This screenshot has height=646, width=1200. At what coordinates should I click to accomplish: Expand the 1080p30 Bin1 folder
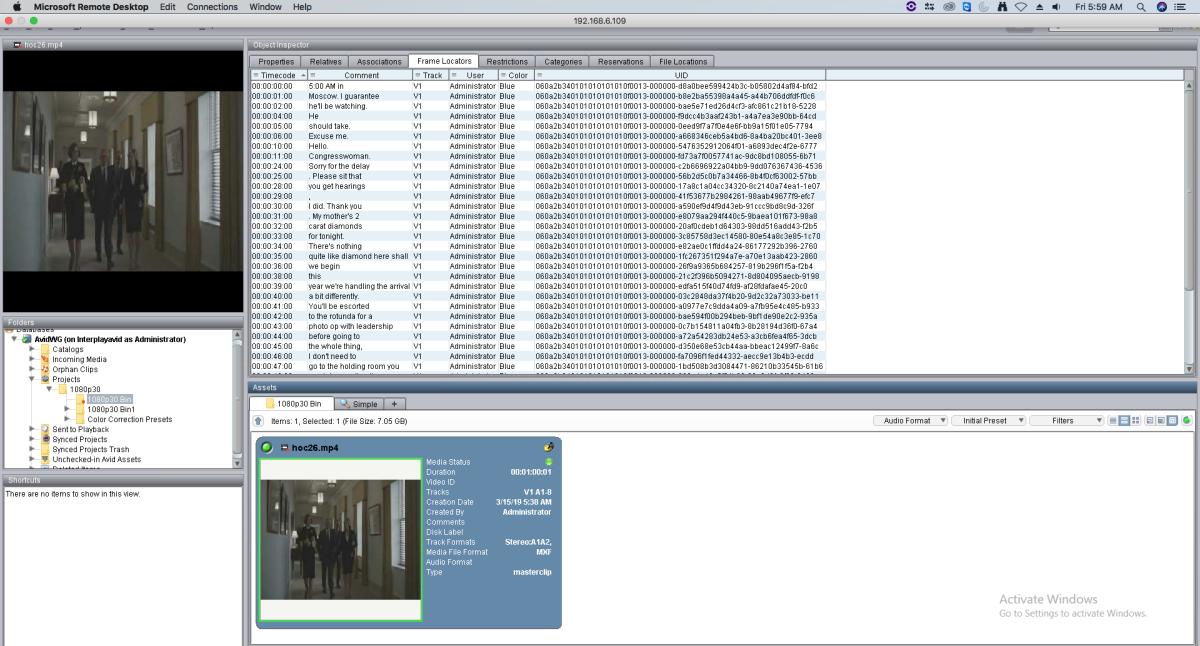(x=67, y=409)
